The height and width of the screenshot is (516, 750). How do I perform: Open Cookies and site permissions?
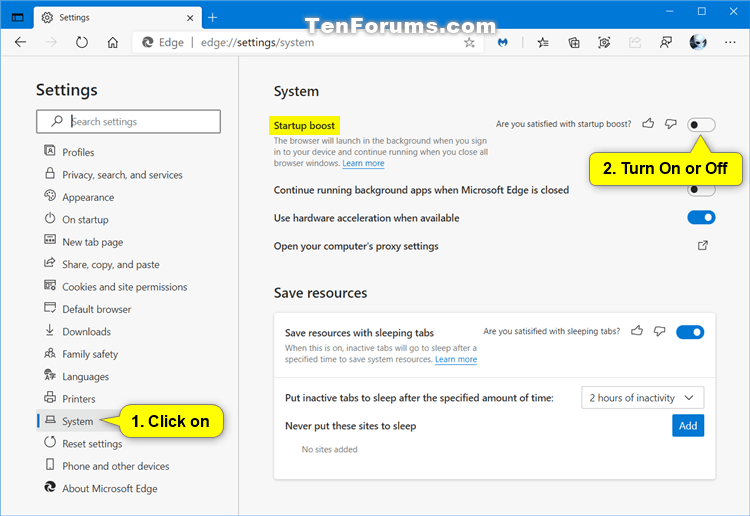(124, 287)
